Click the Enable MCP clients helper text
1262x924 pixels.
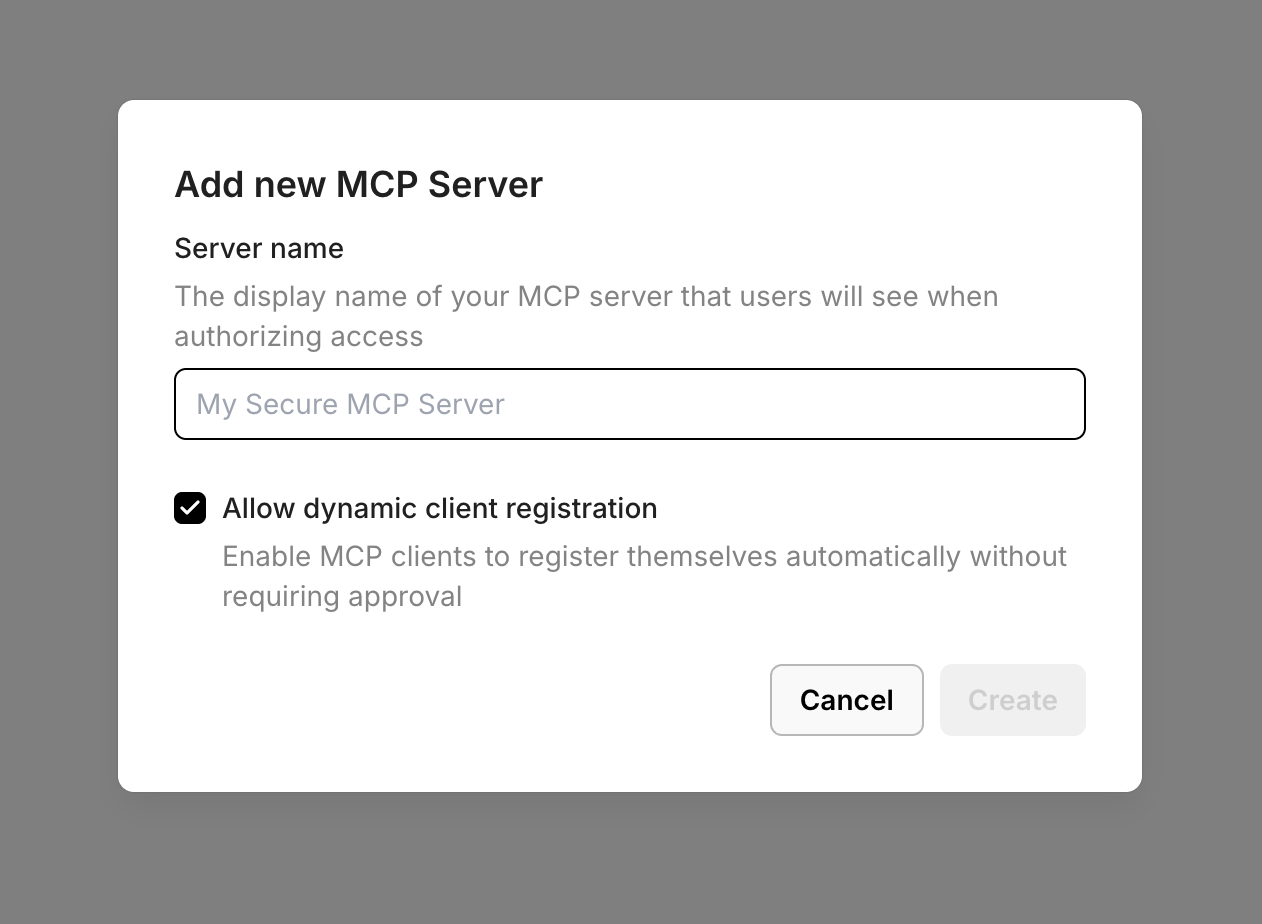pos(645,557)
